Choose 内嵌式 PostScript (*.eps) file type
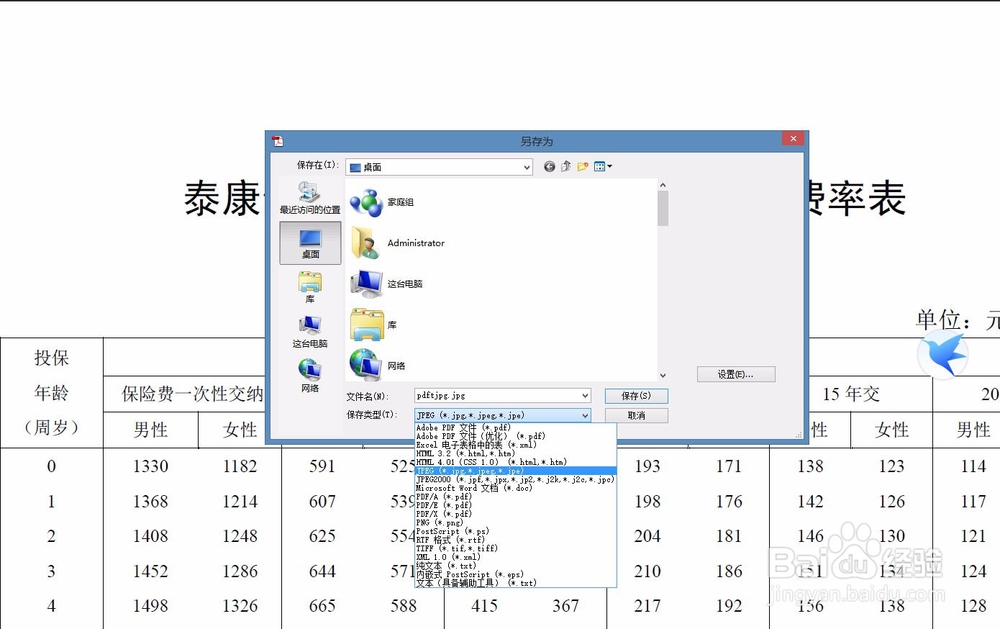 pyautogui.click(x=515, y=574)
